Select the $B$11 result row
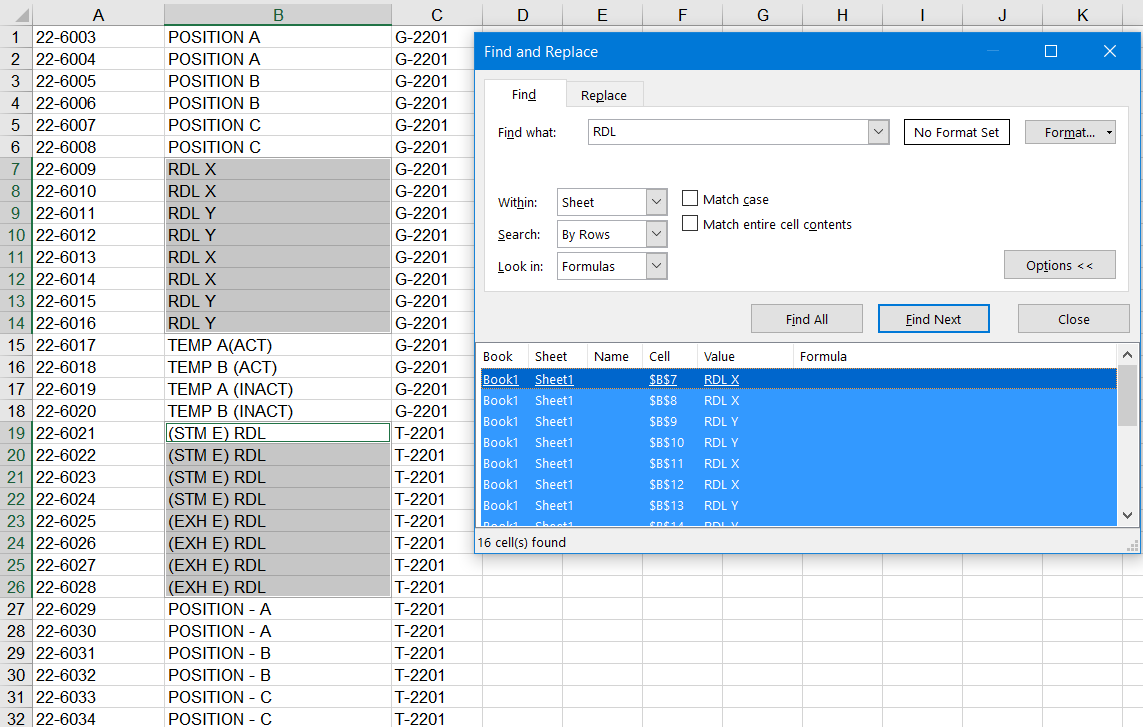Viewport: 1143px width, 727px height. point(798,464)
